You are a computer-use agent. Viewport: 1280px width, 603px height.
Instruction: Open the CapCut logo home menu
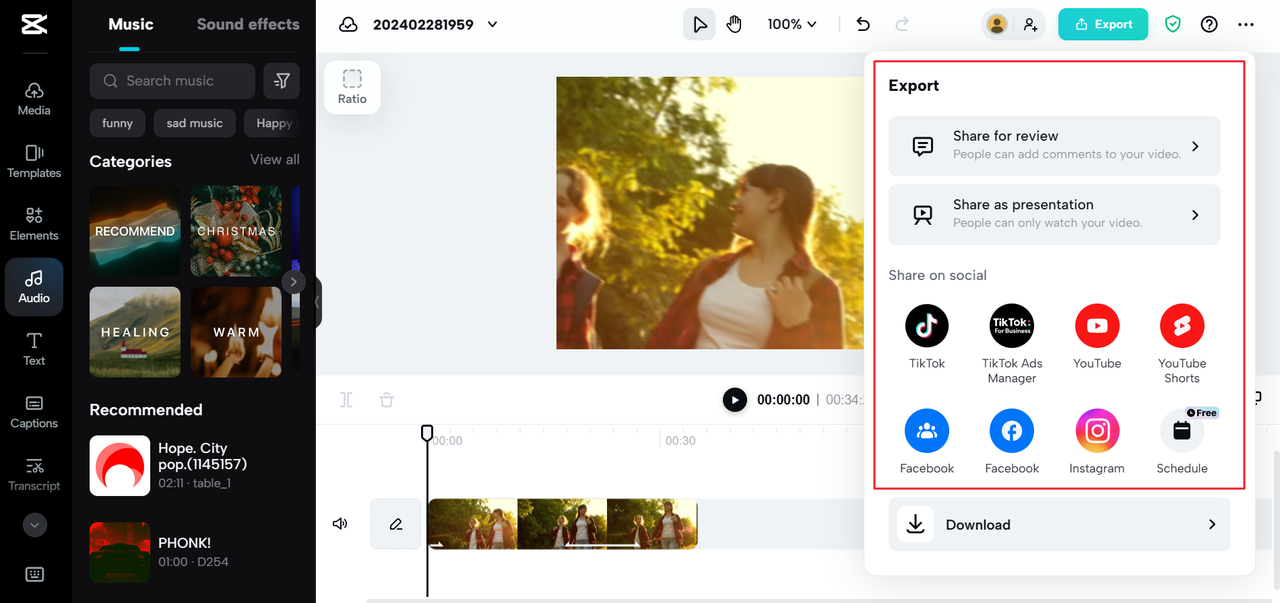point(34,24)
